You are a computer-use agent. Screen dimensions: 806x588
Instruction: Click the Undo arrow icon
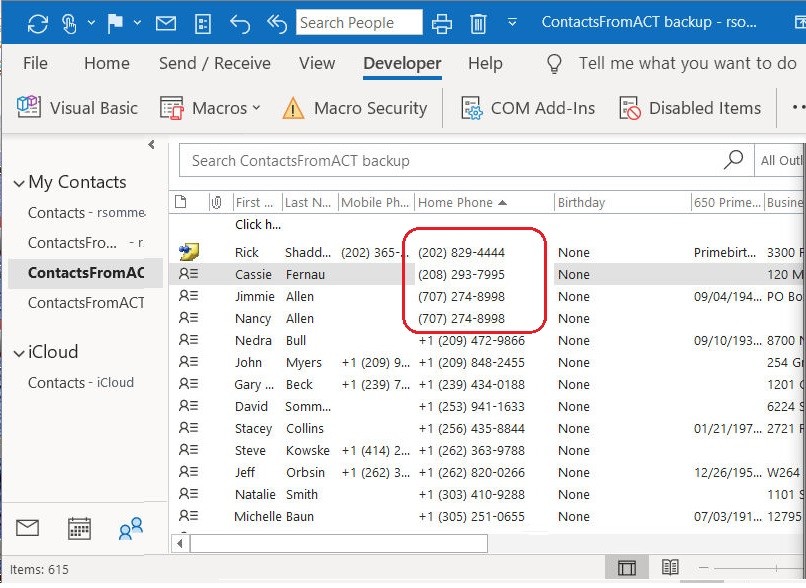(240, 24)
